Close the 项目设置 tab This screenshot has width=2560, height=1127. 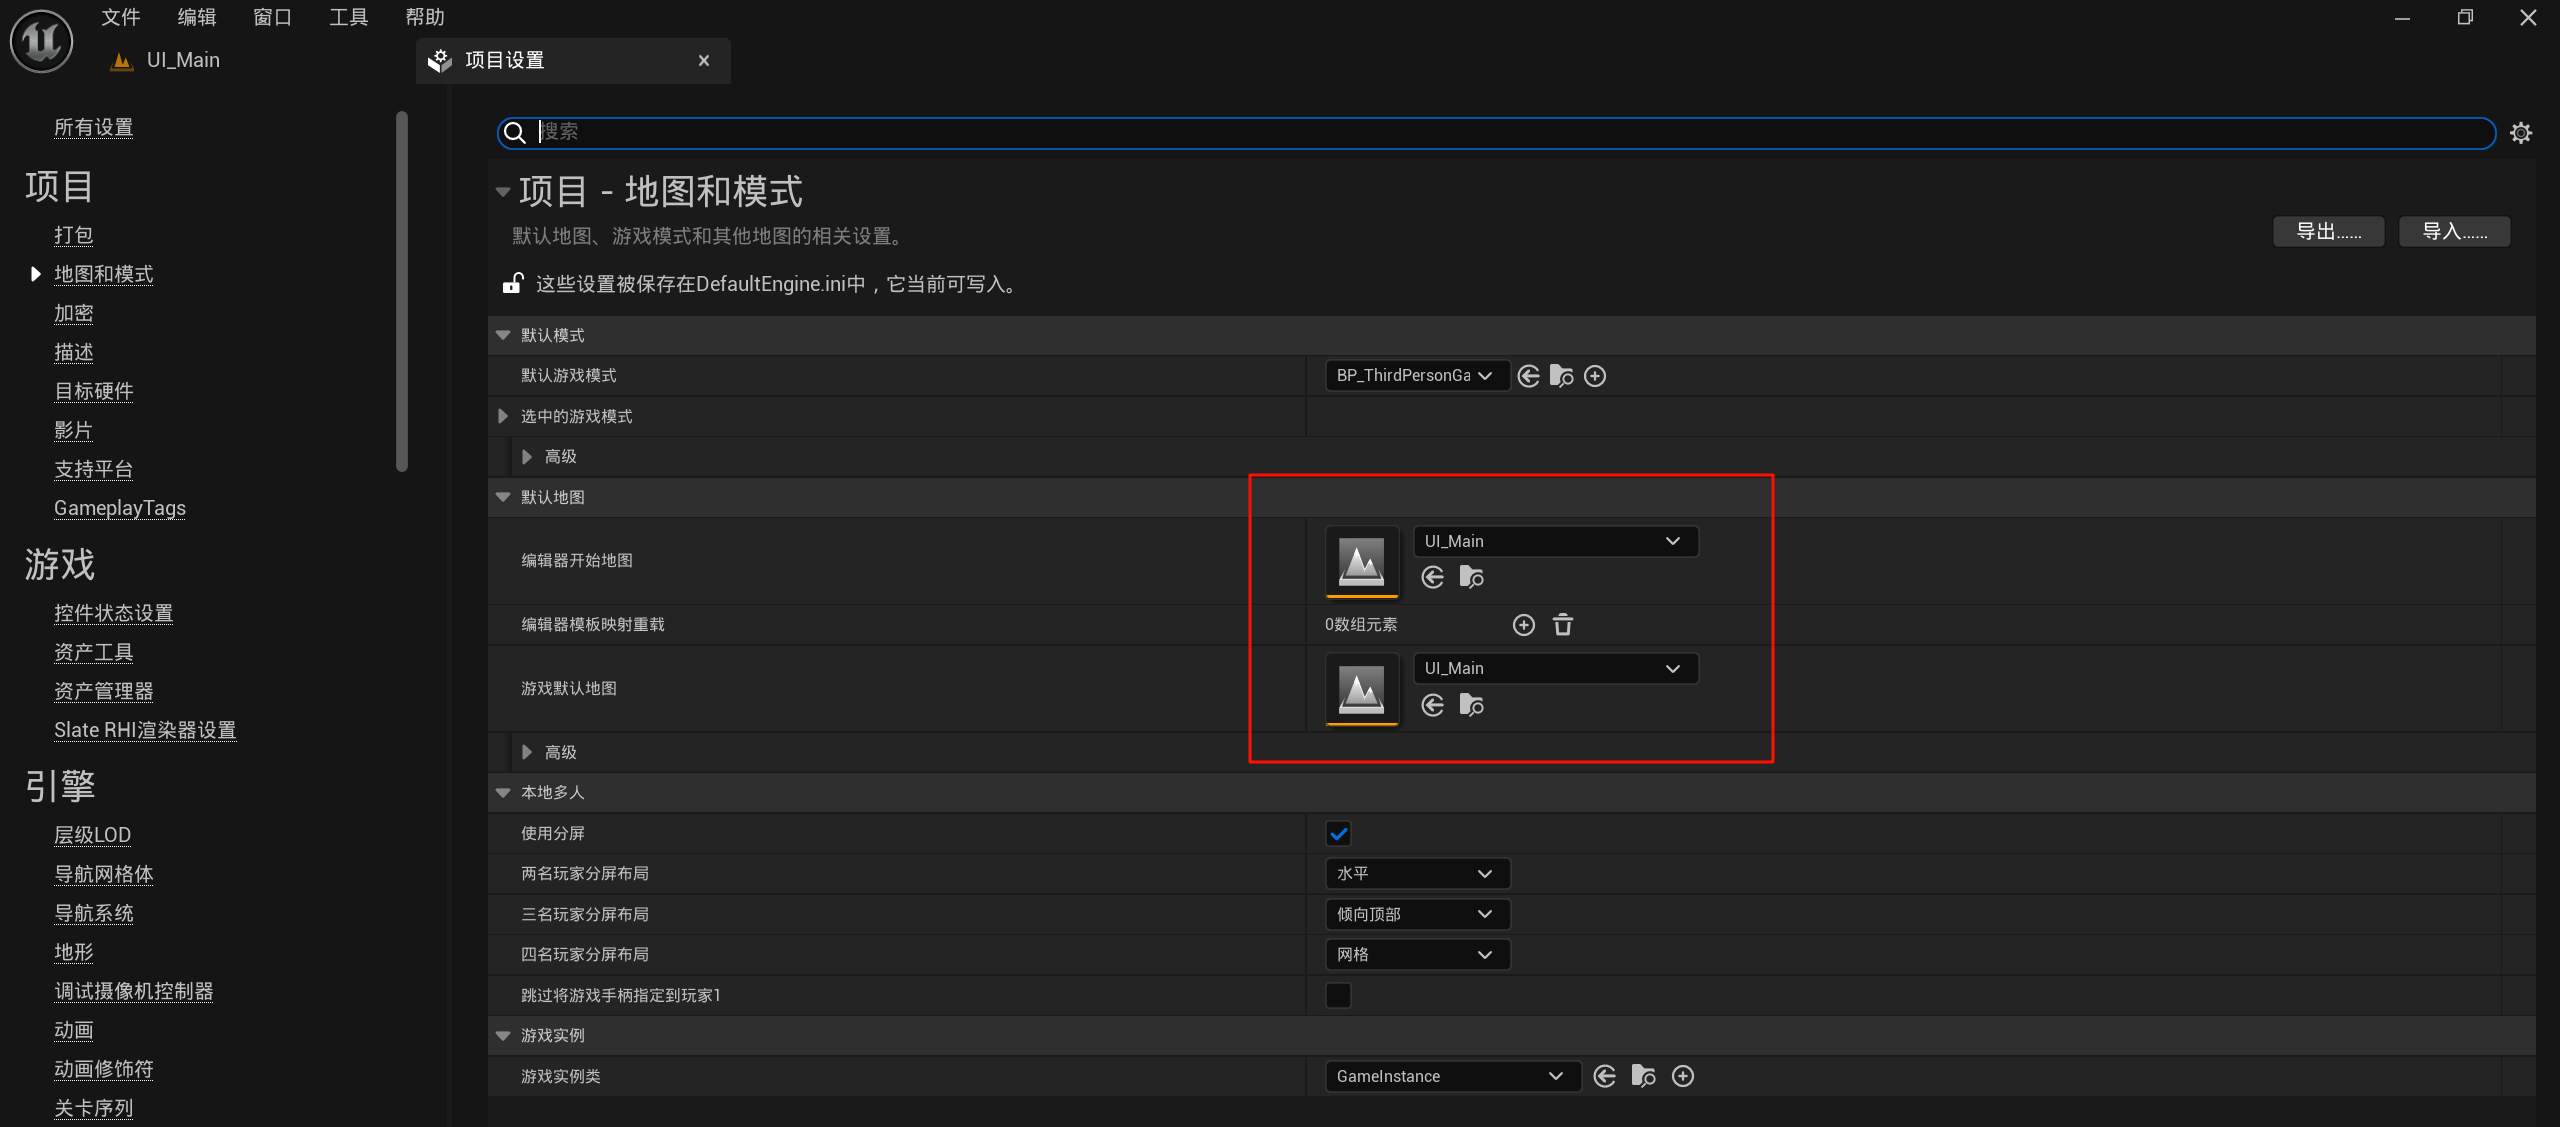click(x=704, y=61)
